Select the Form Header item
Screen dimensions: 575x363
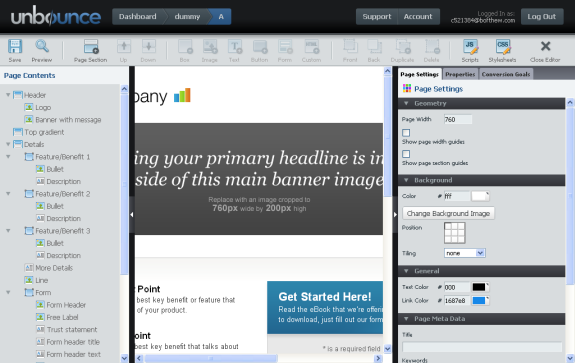(x=61, y=305)
